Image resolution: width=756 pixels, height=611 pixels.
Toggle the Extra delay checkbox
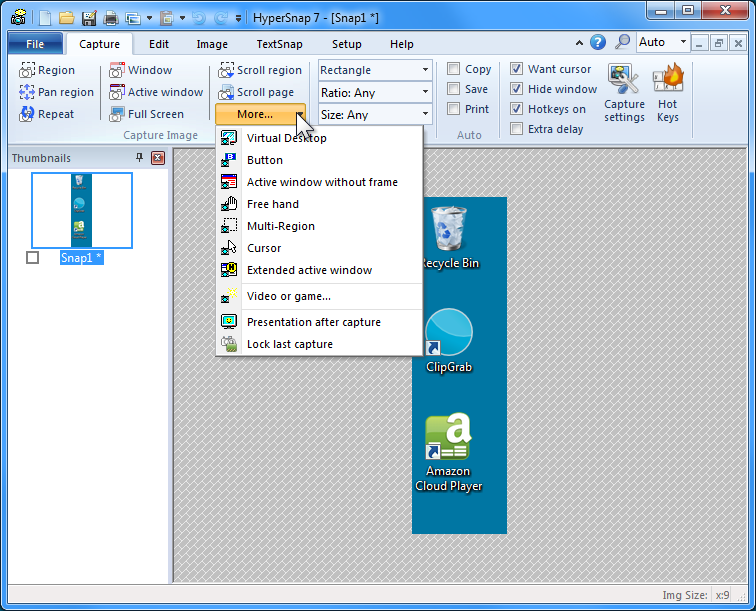tap(516, 129)
